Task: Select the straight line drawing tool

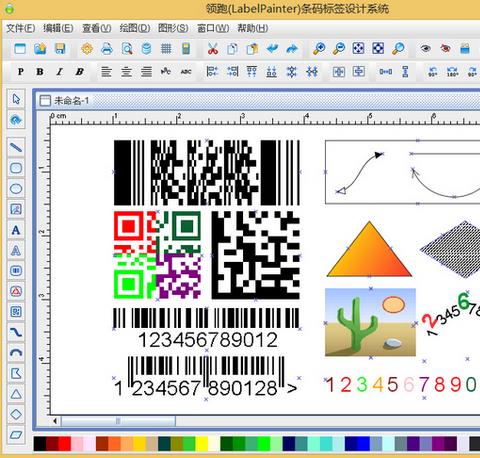Action: point(16,147)
